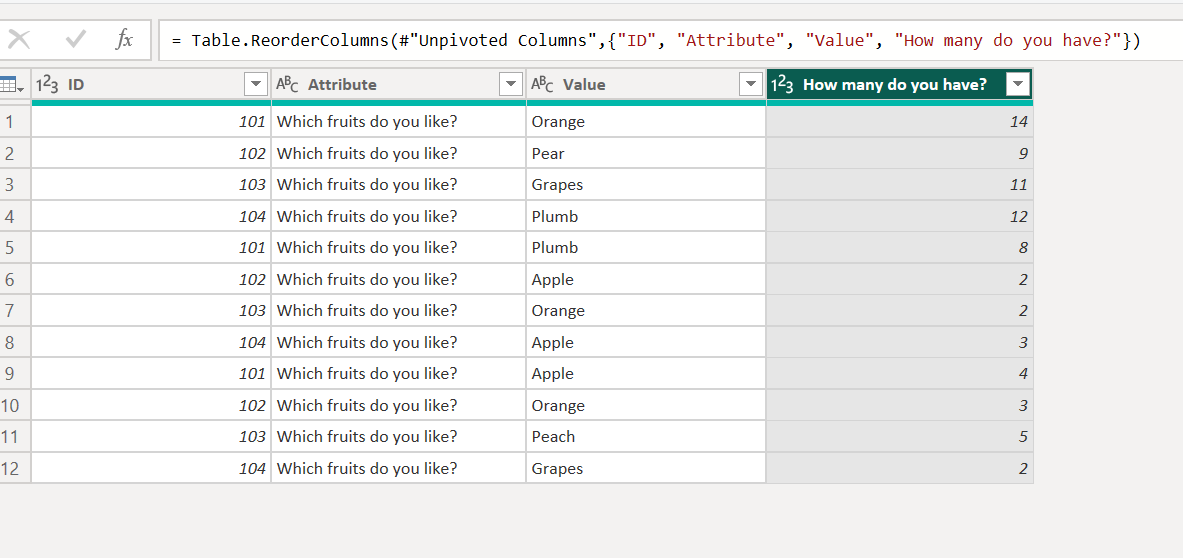Select row number 3
The width and height of the screenshot is (1183, 558).
coord(15,185)
